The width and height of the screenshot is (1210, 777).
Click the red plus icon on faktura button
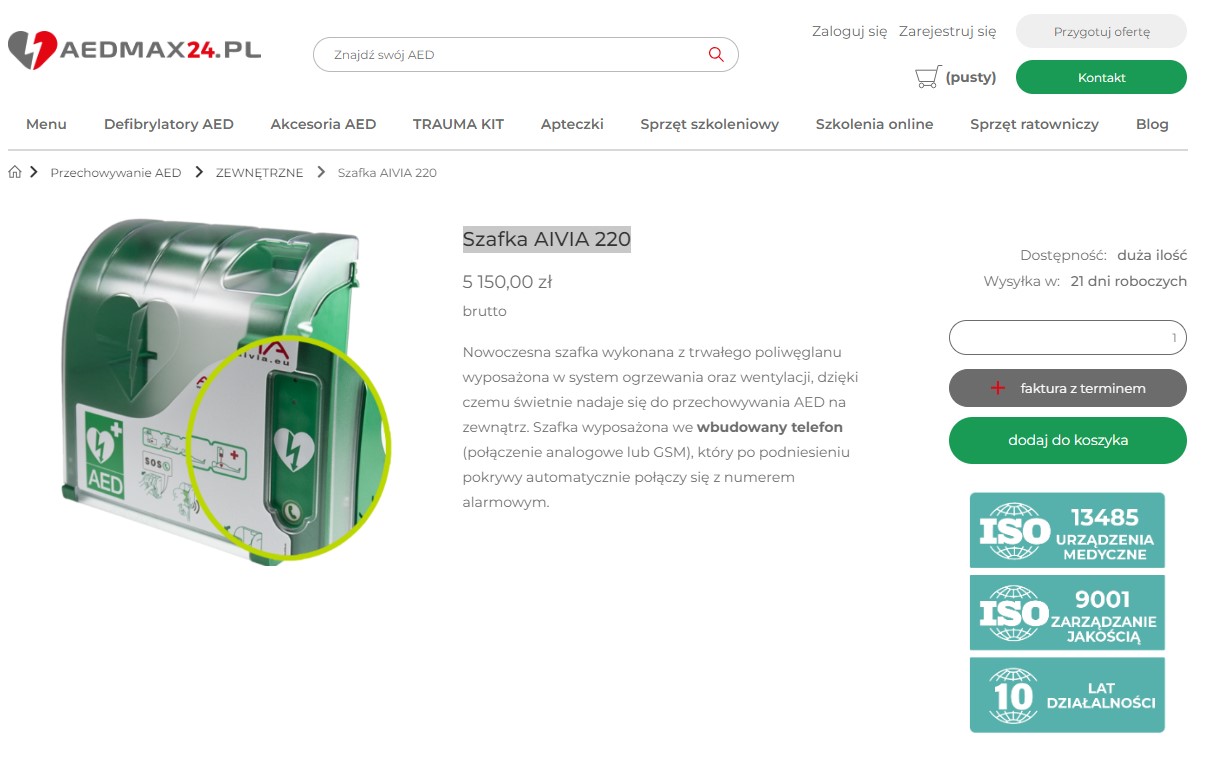tap(997, 388)
